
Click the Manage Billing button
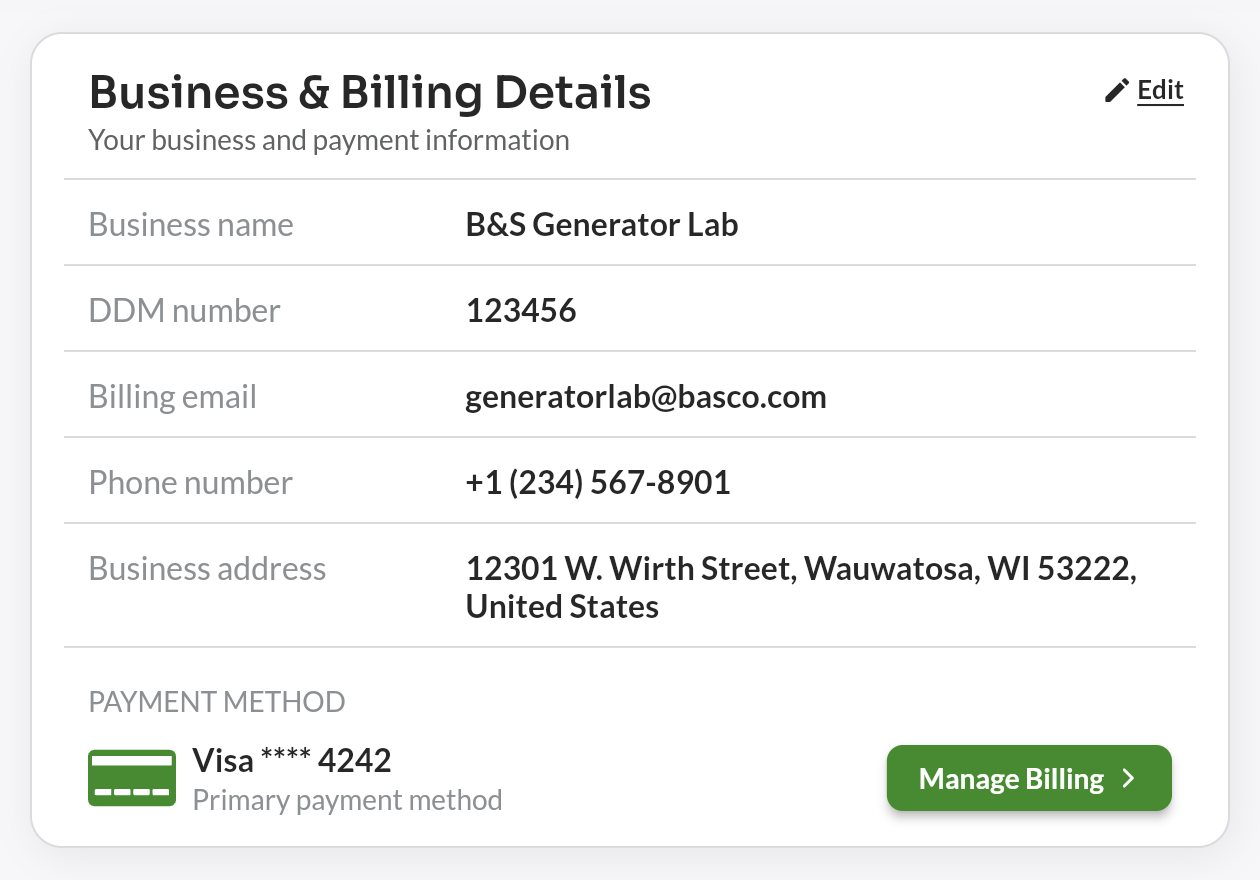pyautogui.click(x=1029, y=778)
